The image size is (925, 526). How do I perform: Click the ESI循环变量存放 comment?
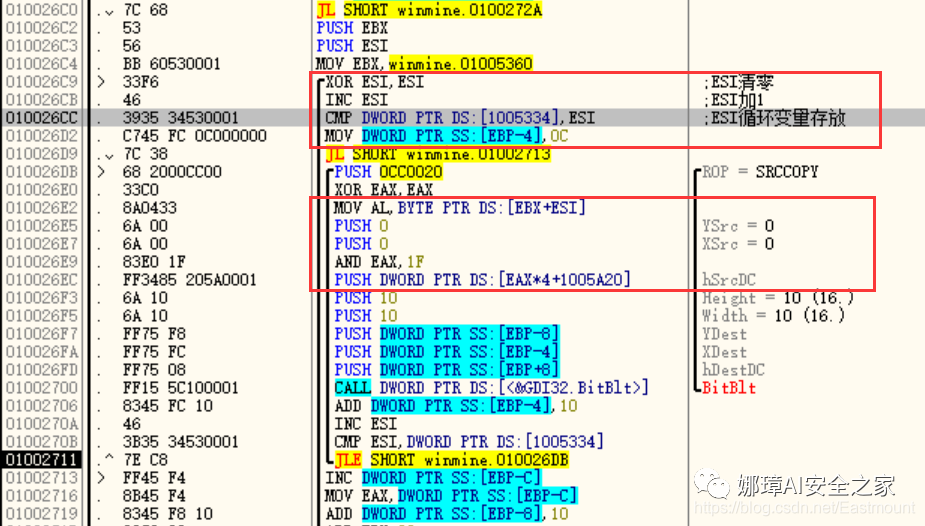[774, 118]
